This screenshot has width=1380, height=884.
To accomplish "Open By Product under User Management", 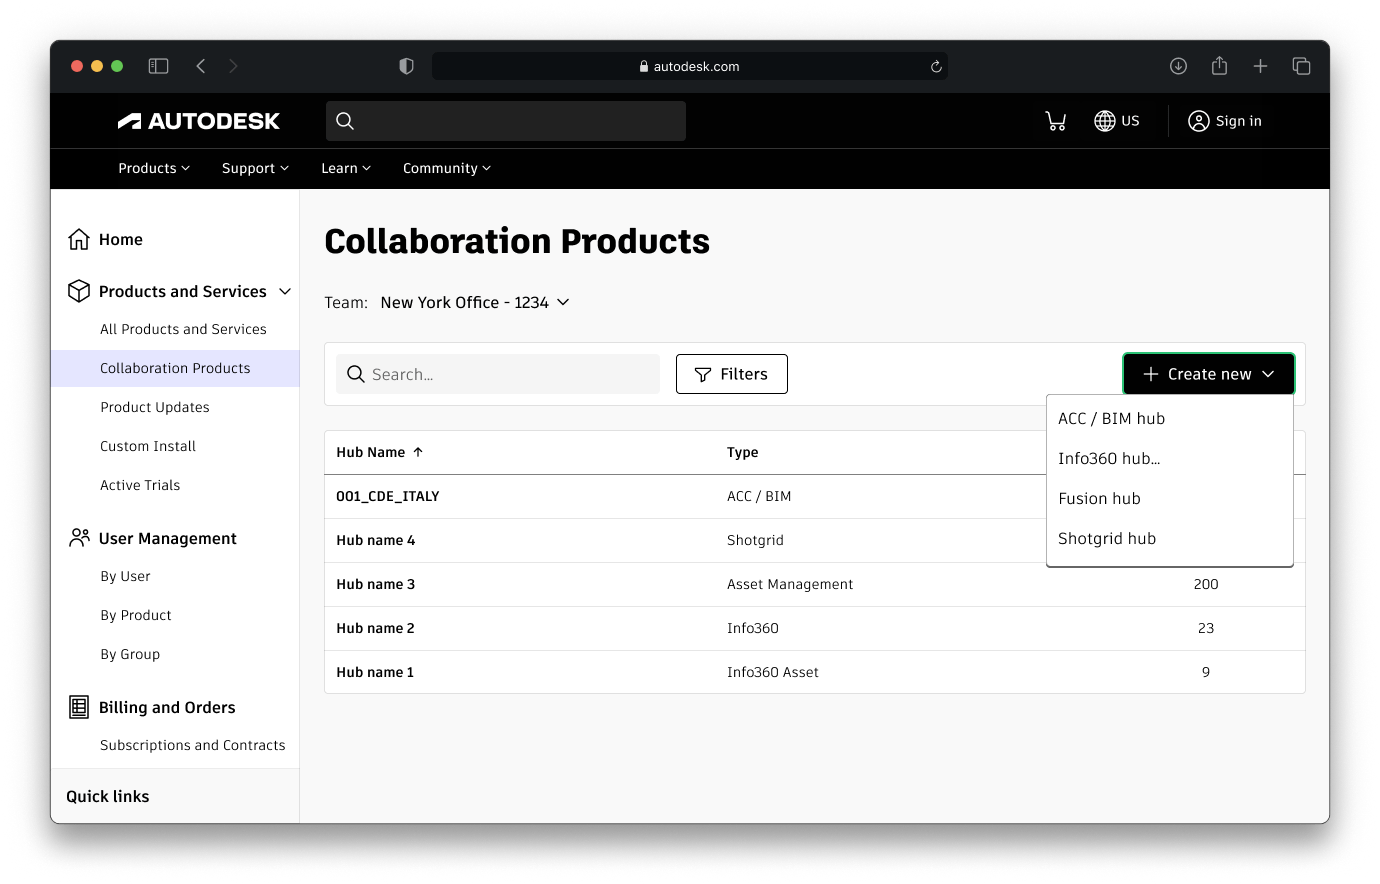I will click(136, 615).
